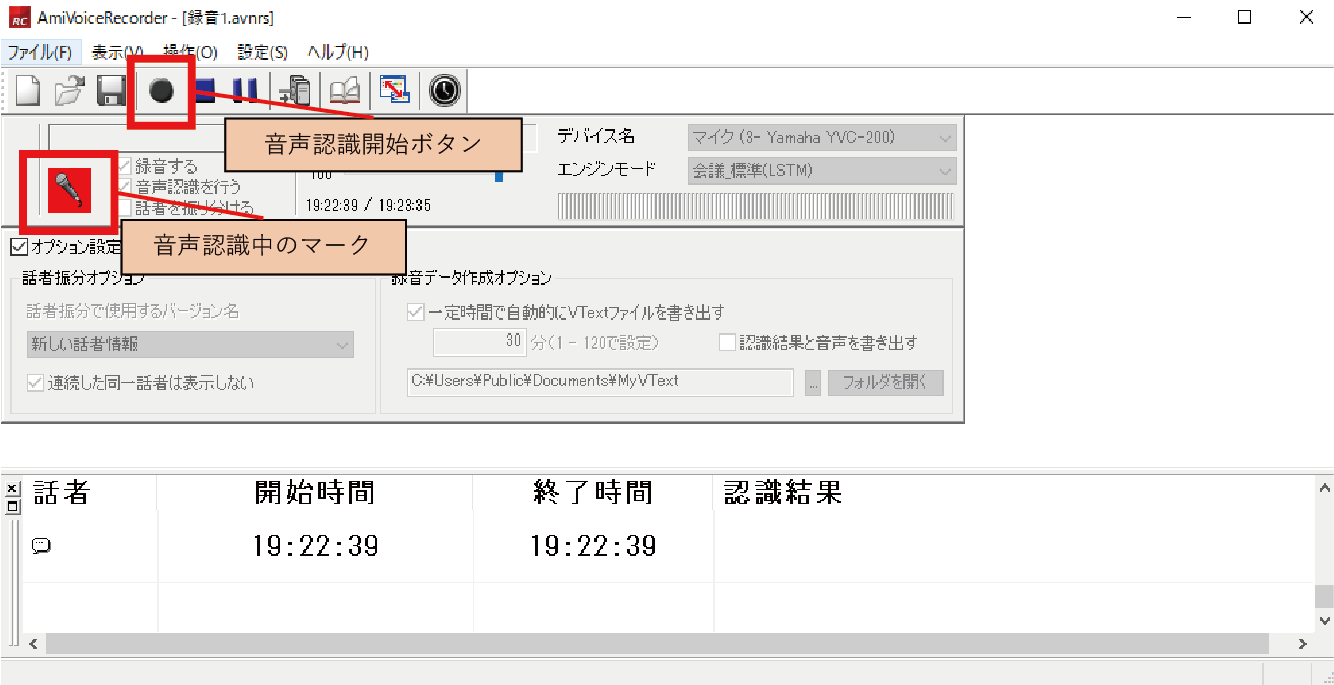Open the デバイス名 microphone dropdown

click(x=822, y=137)
